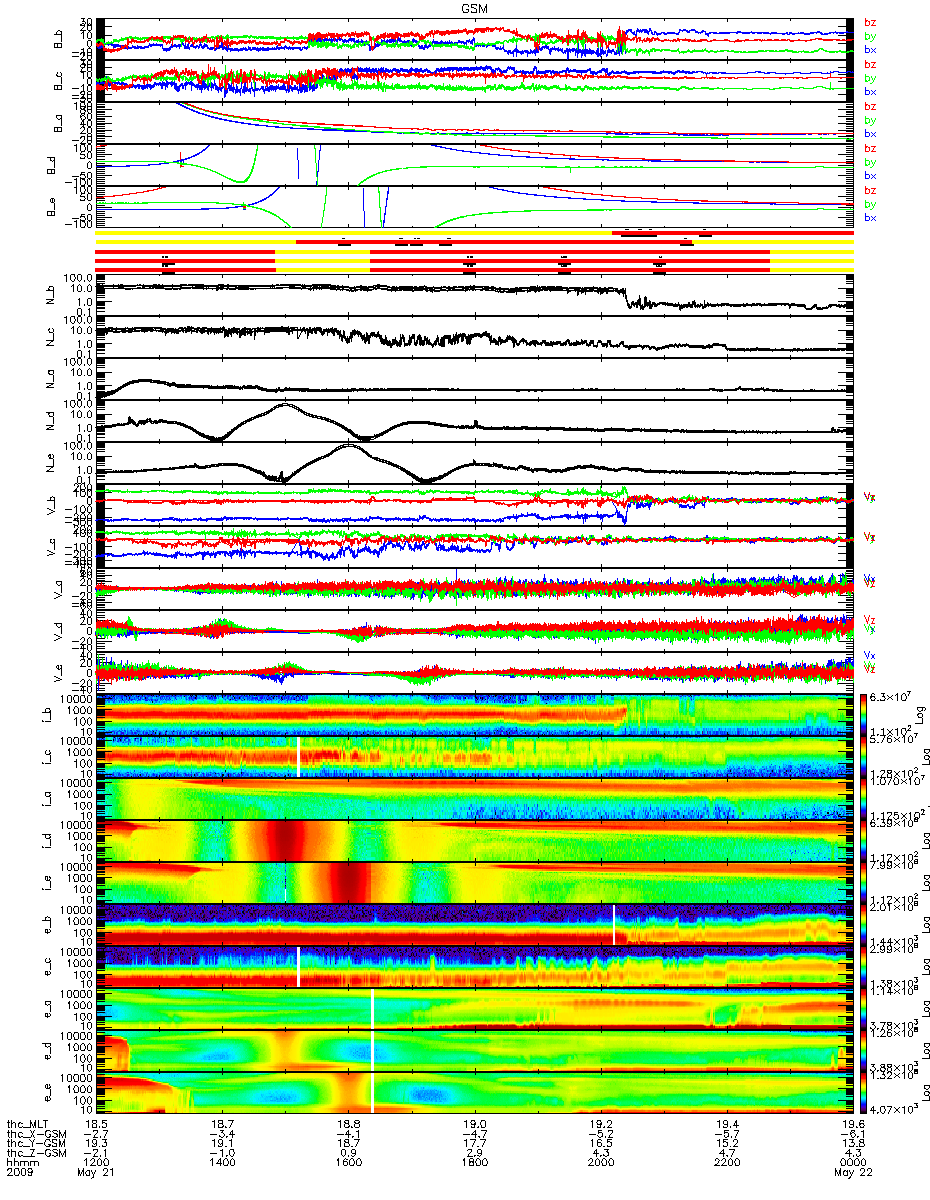Click the N_c density axis label

point(48,336)
